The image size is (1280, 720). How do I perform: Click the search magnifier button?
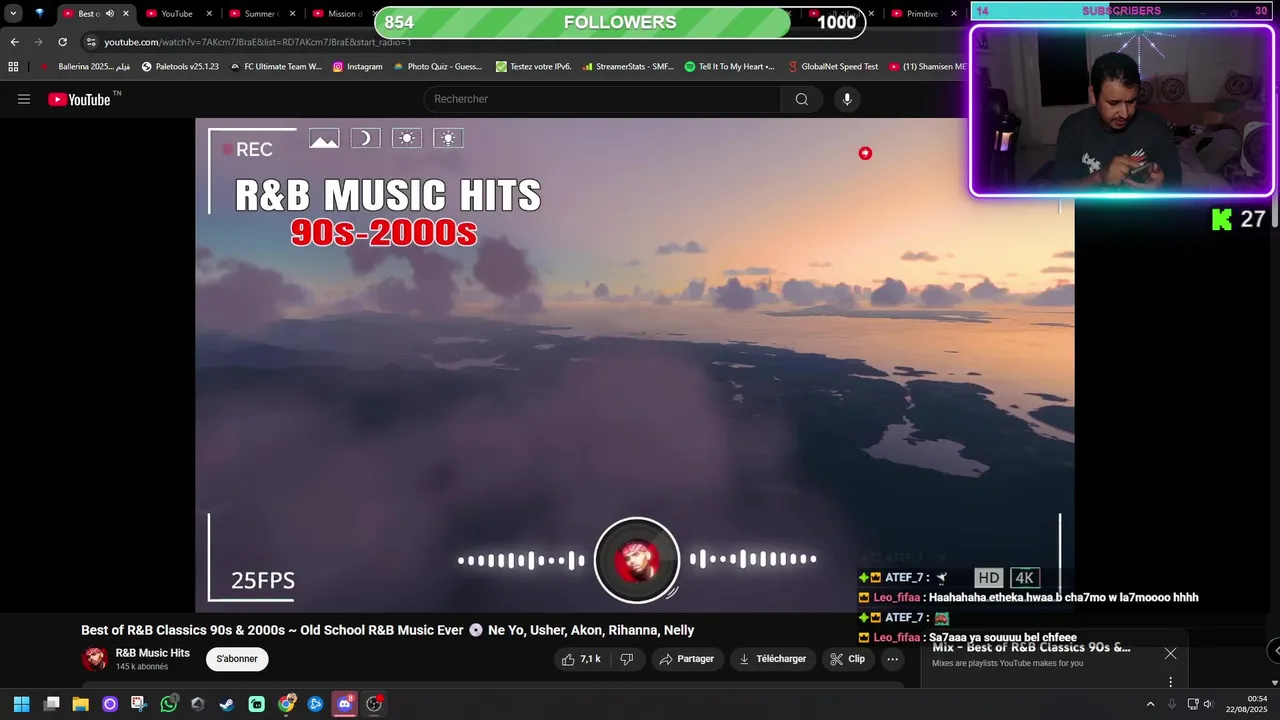point(802,99)
